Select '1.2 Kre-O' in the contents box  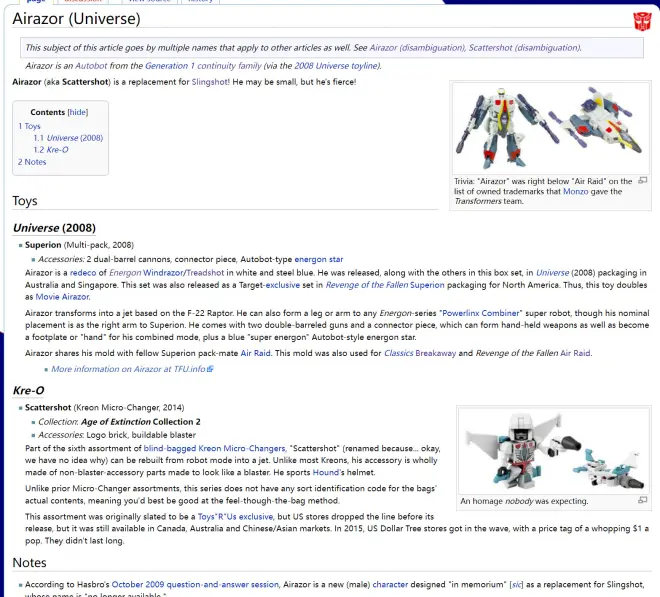point(50,150)
